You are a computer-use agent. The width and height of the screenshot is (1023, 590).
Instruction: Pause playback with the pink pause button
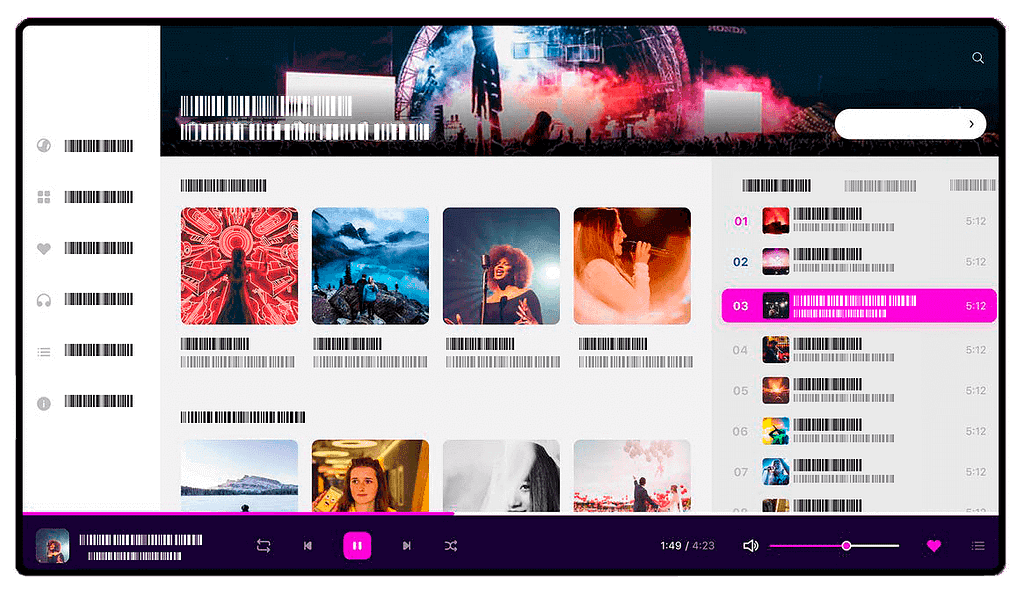click(357, 546)
